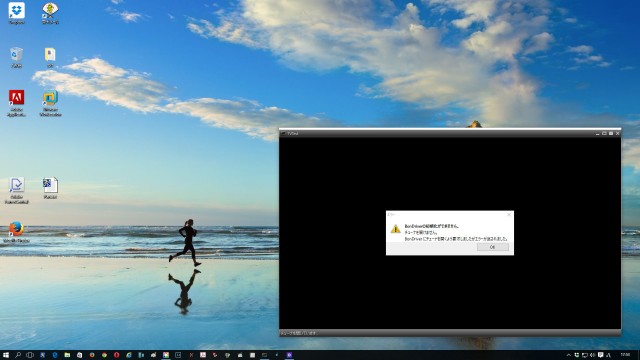Open the Action Center notification icon
This screenshot has height=360, width=640.
(600, 355)
